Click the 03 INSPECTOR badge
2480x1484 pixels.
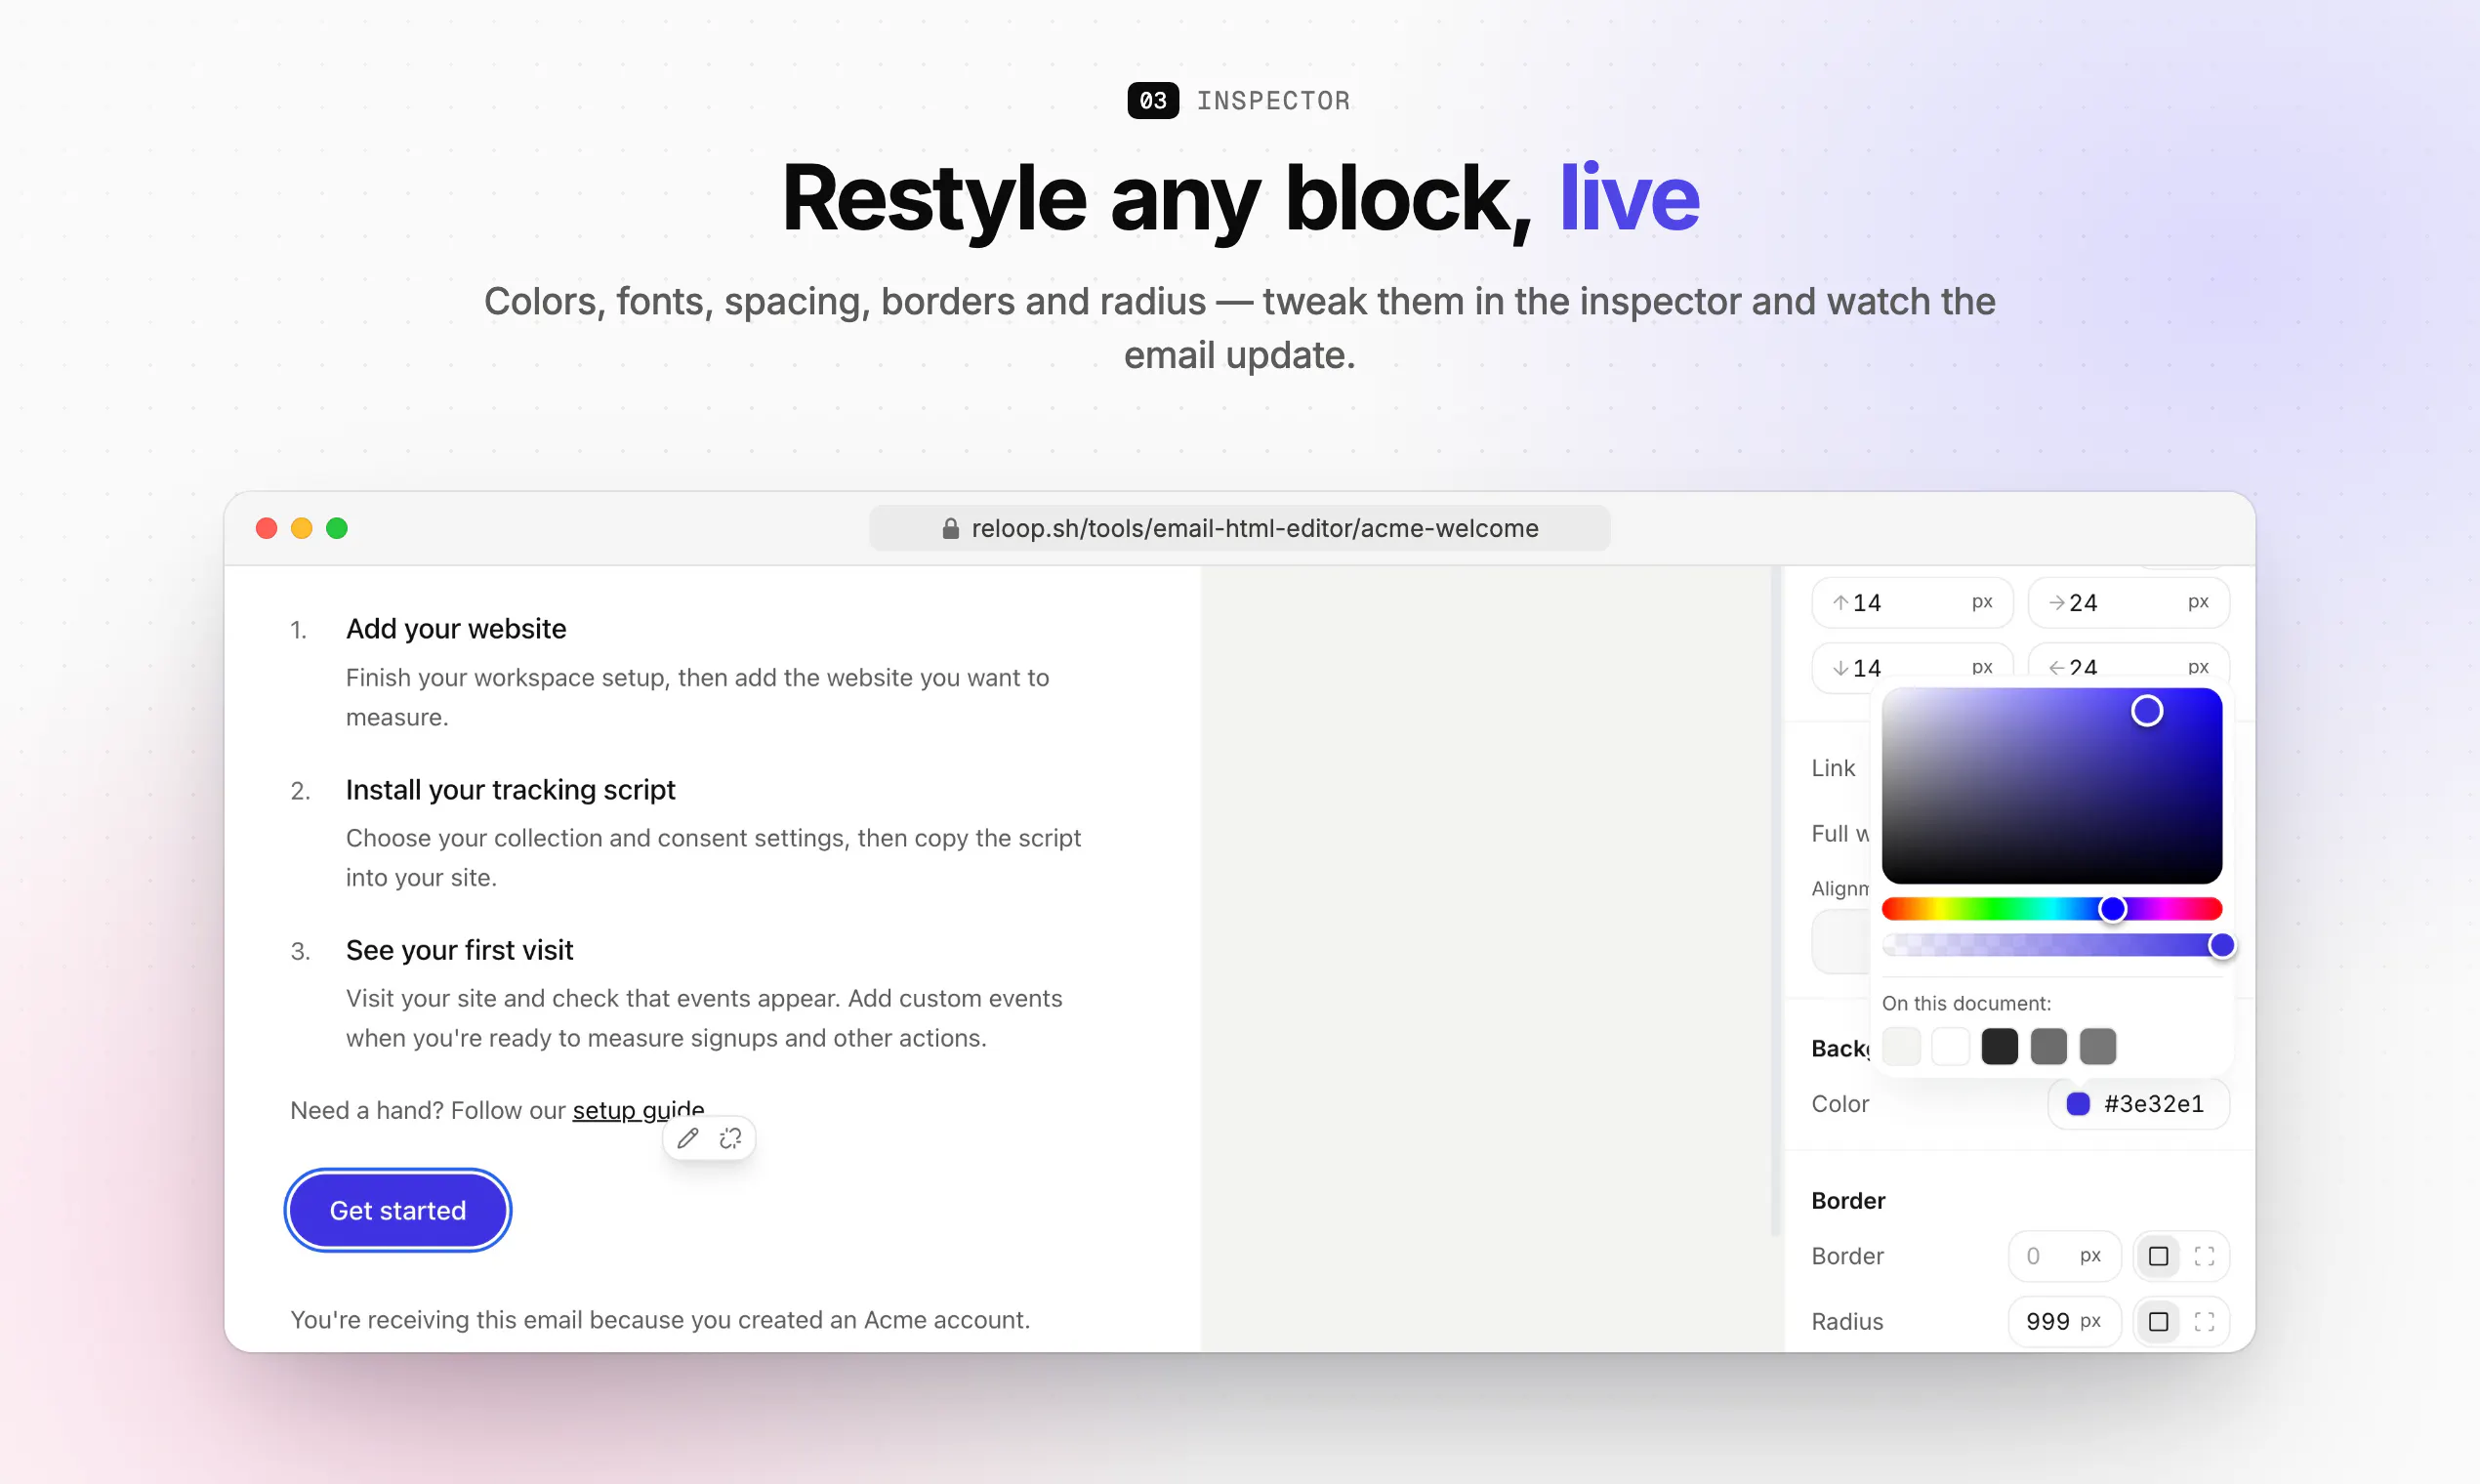[x=1239, y=101]
